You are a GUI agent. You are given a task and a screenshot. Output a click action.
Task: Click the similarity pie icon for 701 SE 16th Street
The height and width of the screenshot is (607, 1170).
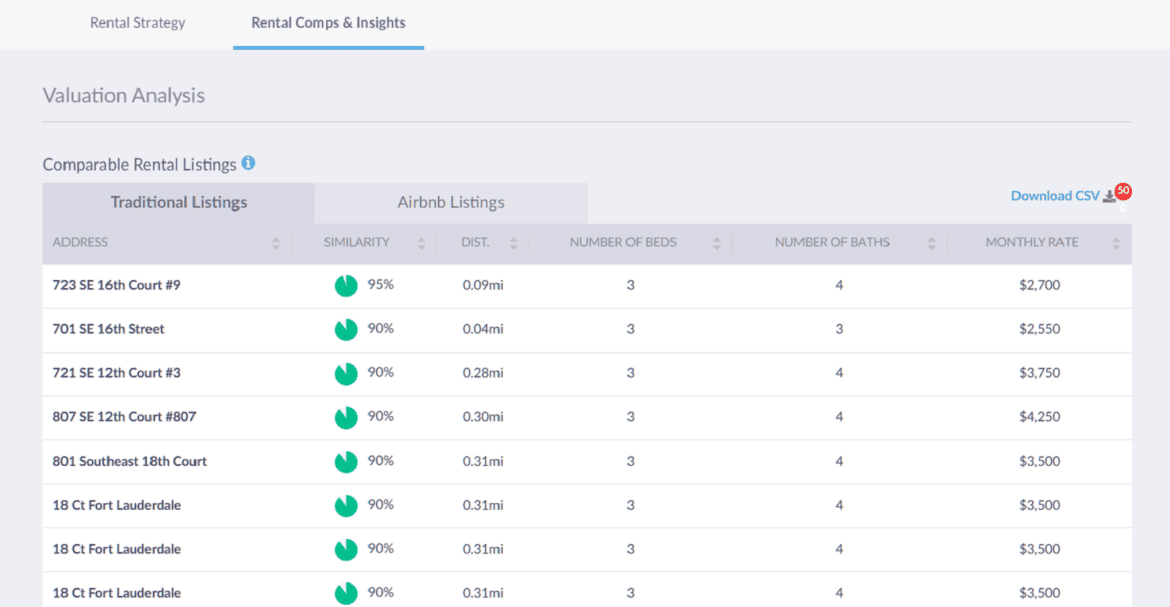pyautogui.click(x=346, y=330)
